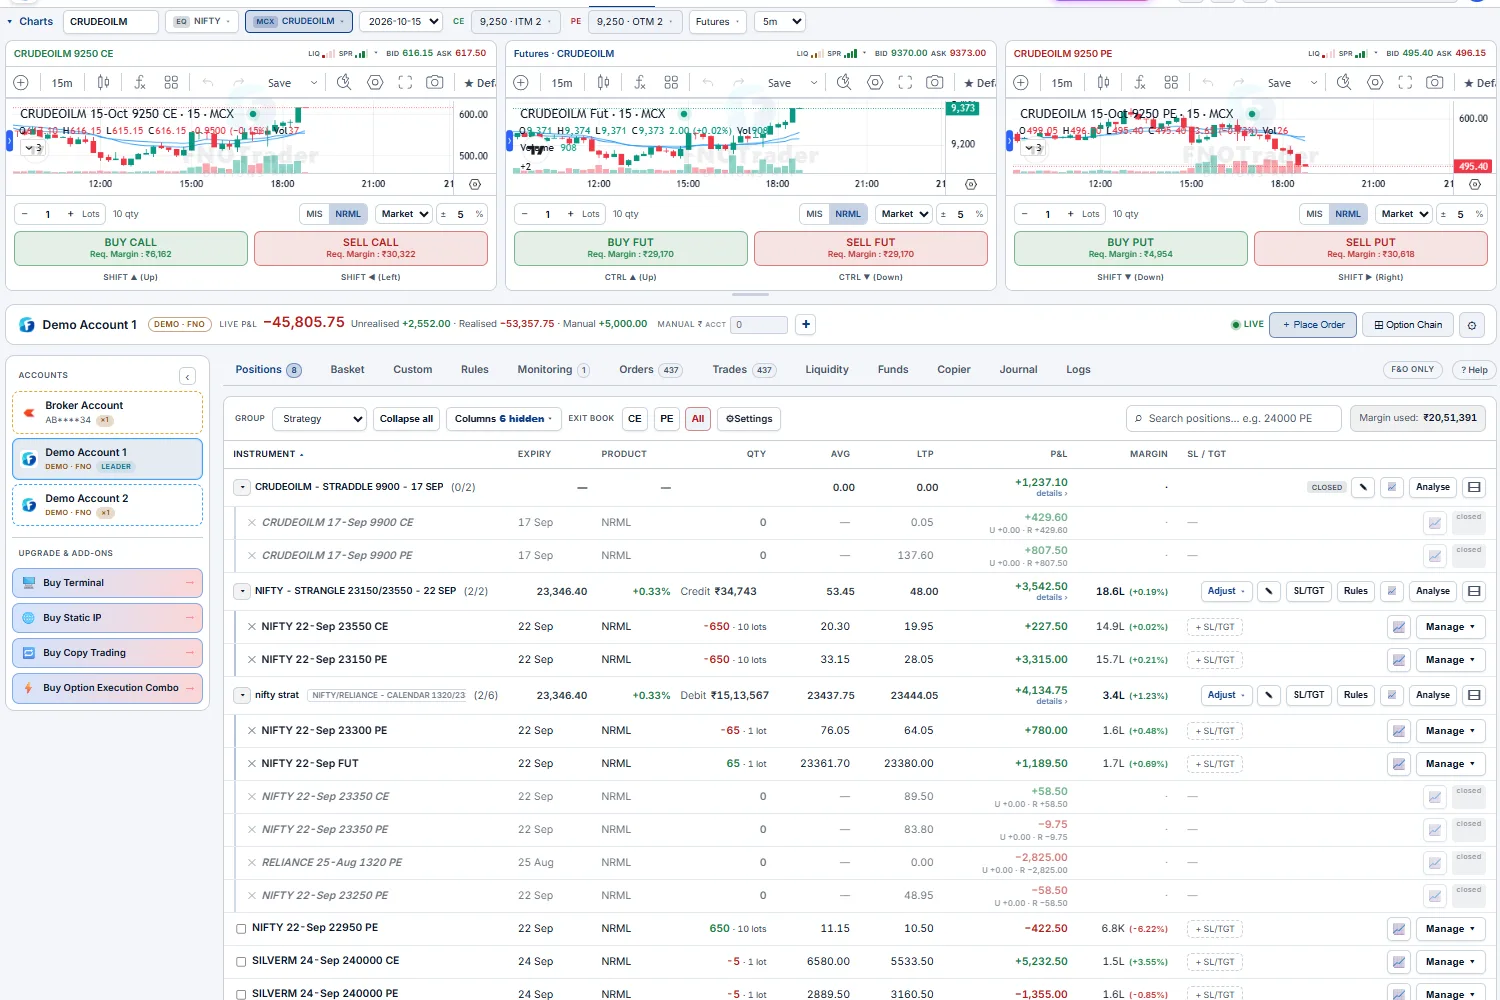Click the plus icon next to Manual account field

pyautogui.click(x=806, y=324)
